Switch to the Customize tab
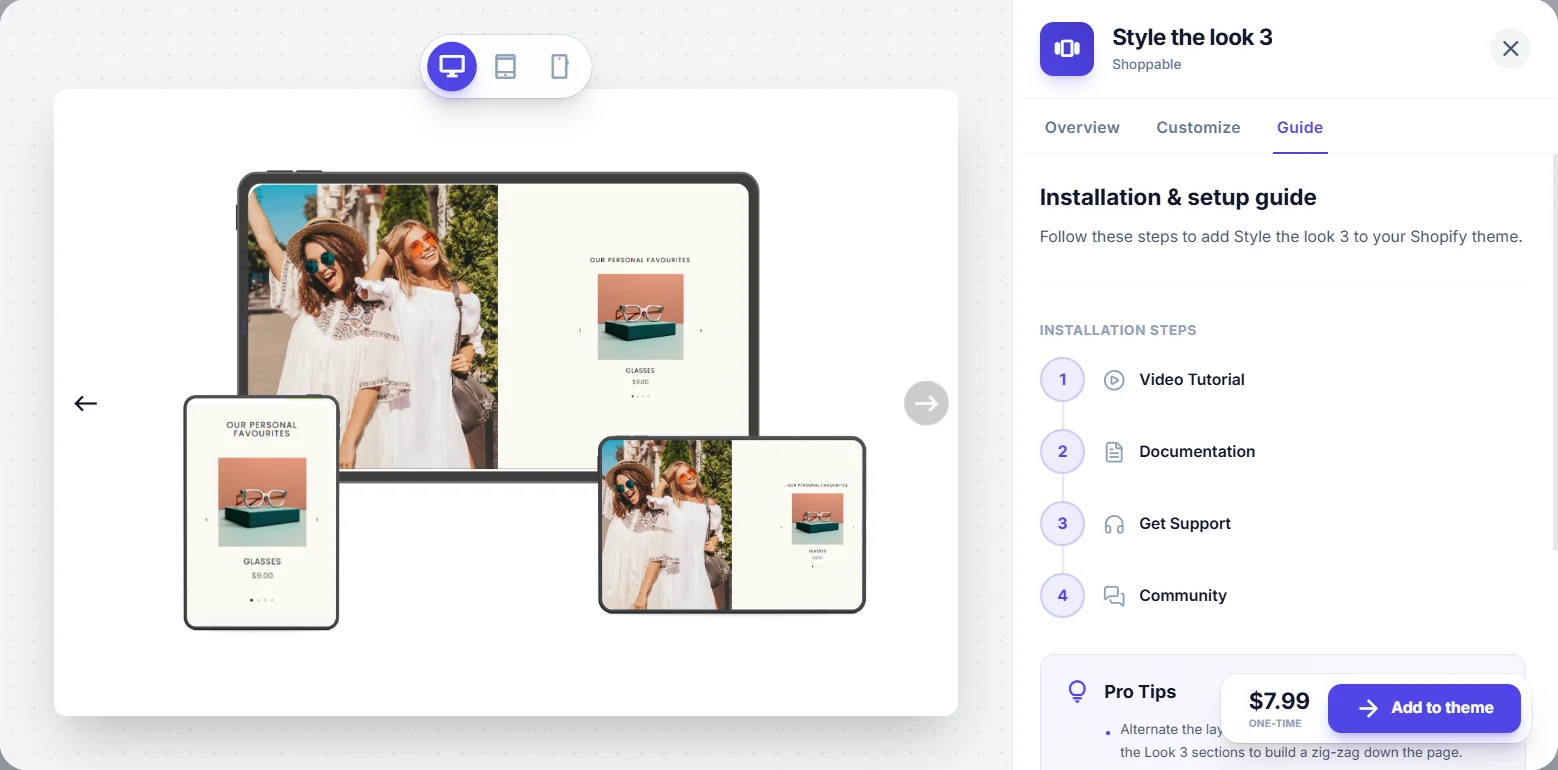The image size is (1558, 770). [x=1198, y=128]
